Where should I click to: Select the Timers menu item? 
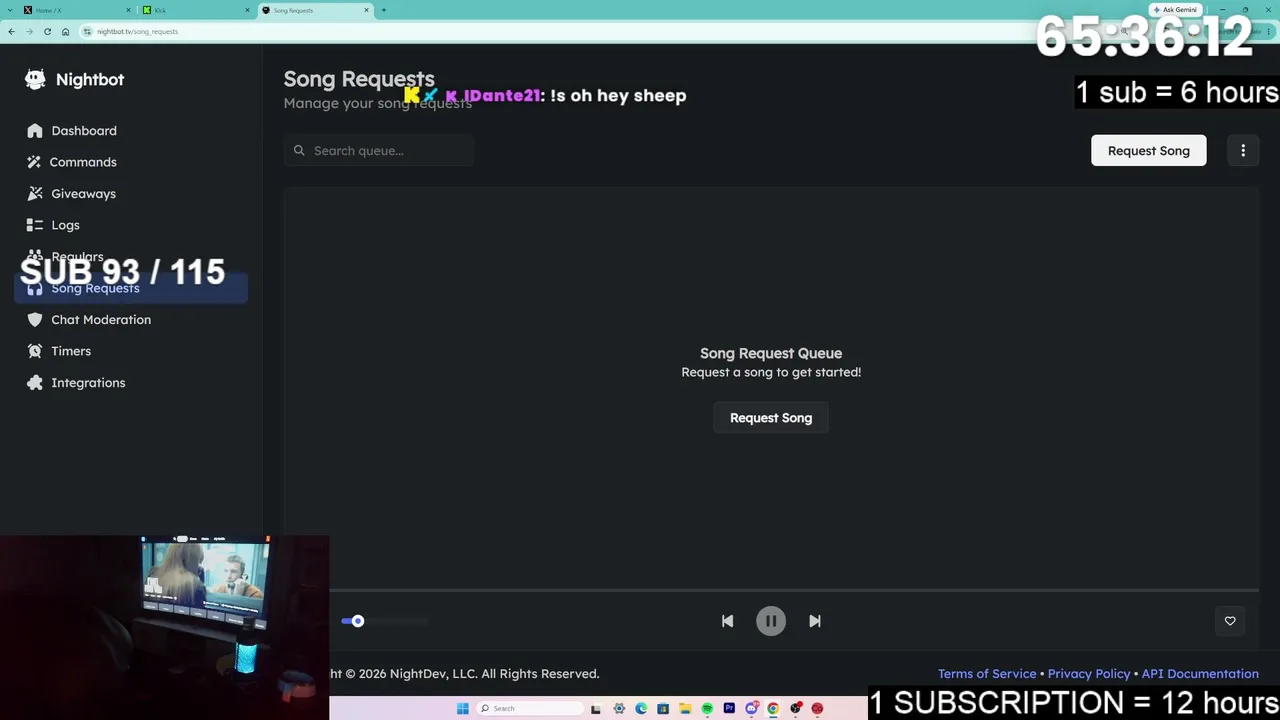[71, 351]
